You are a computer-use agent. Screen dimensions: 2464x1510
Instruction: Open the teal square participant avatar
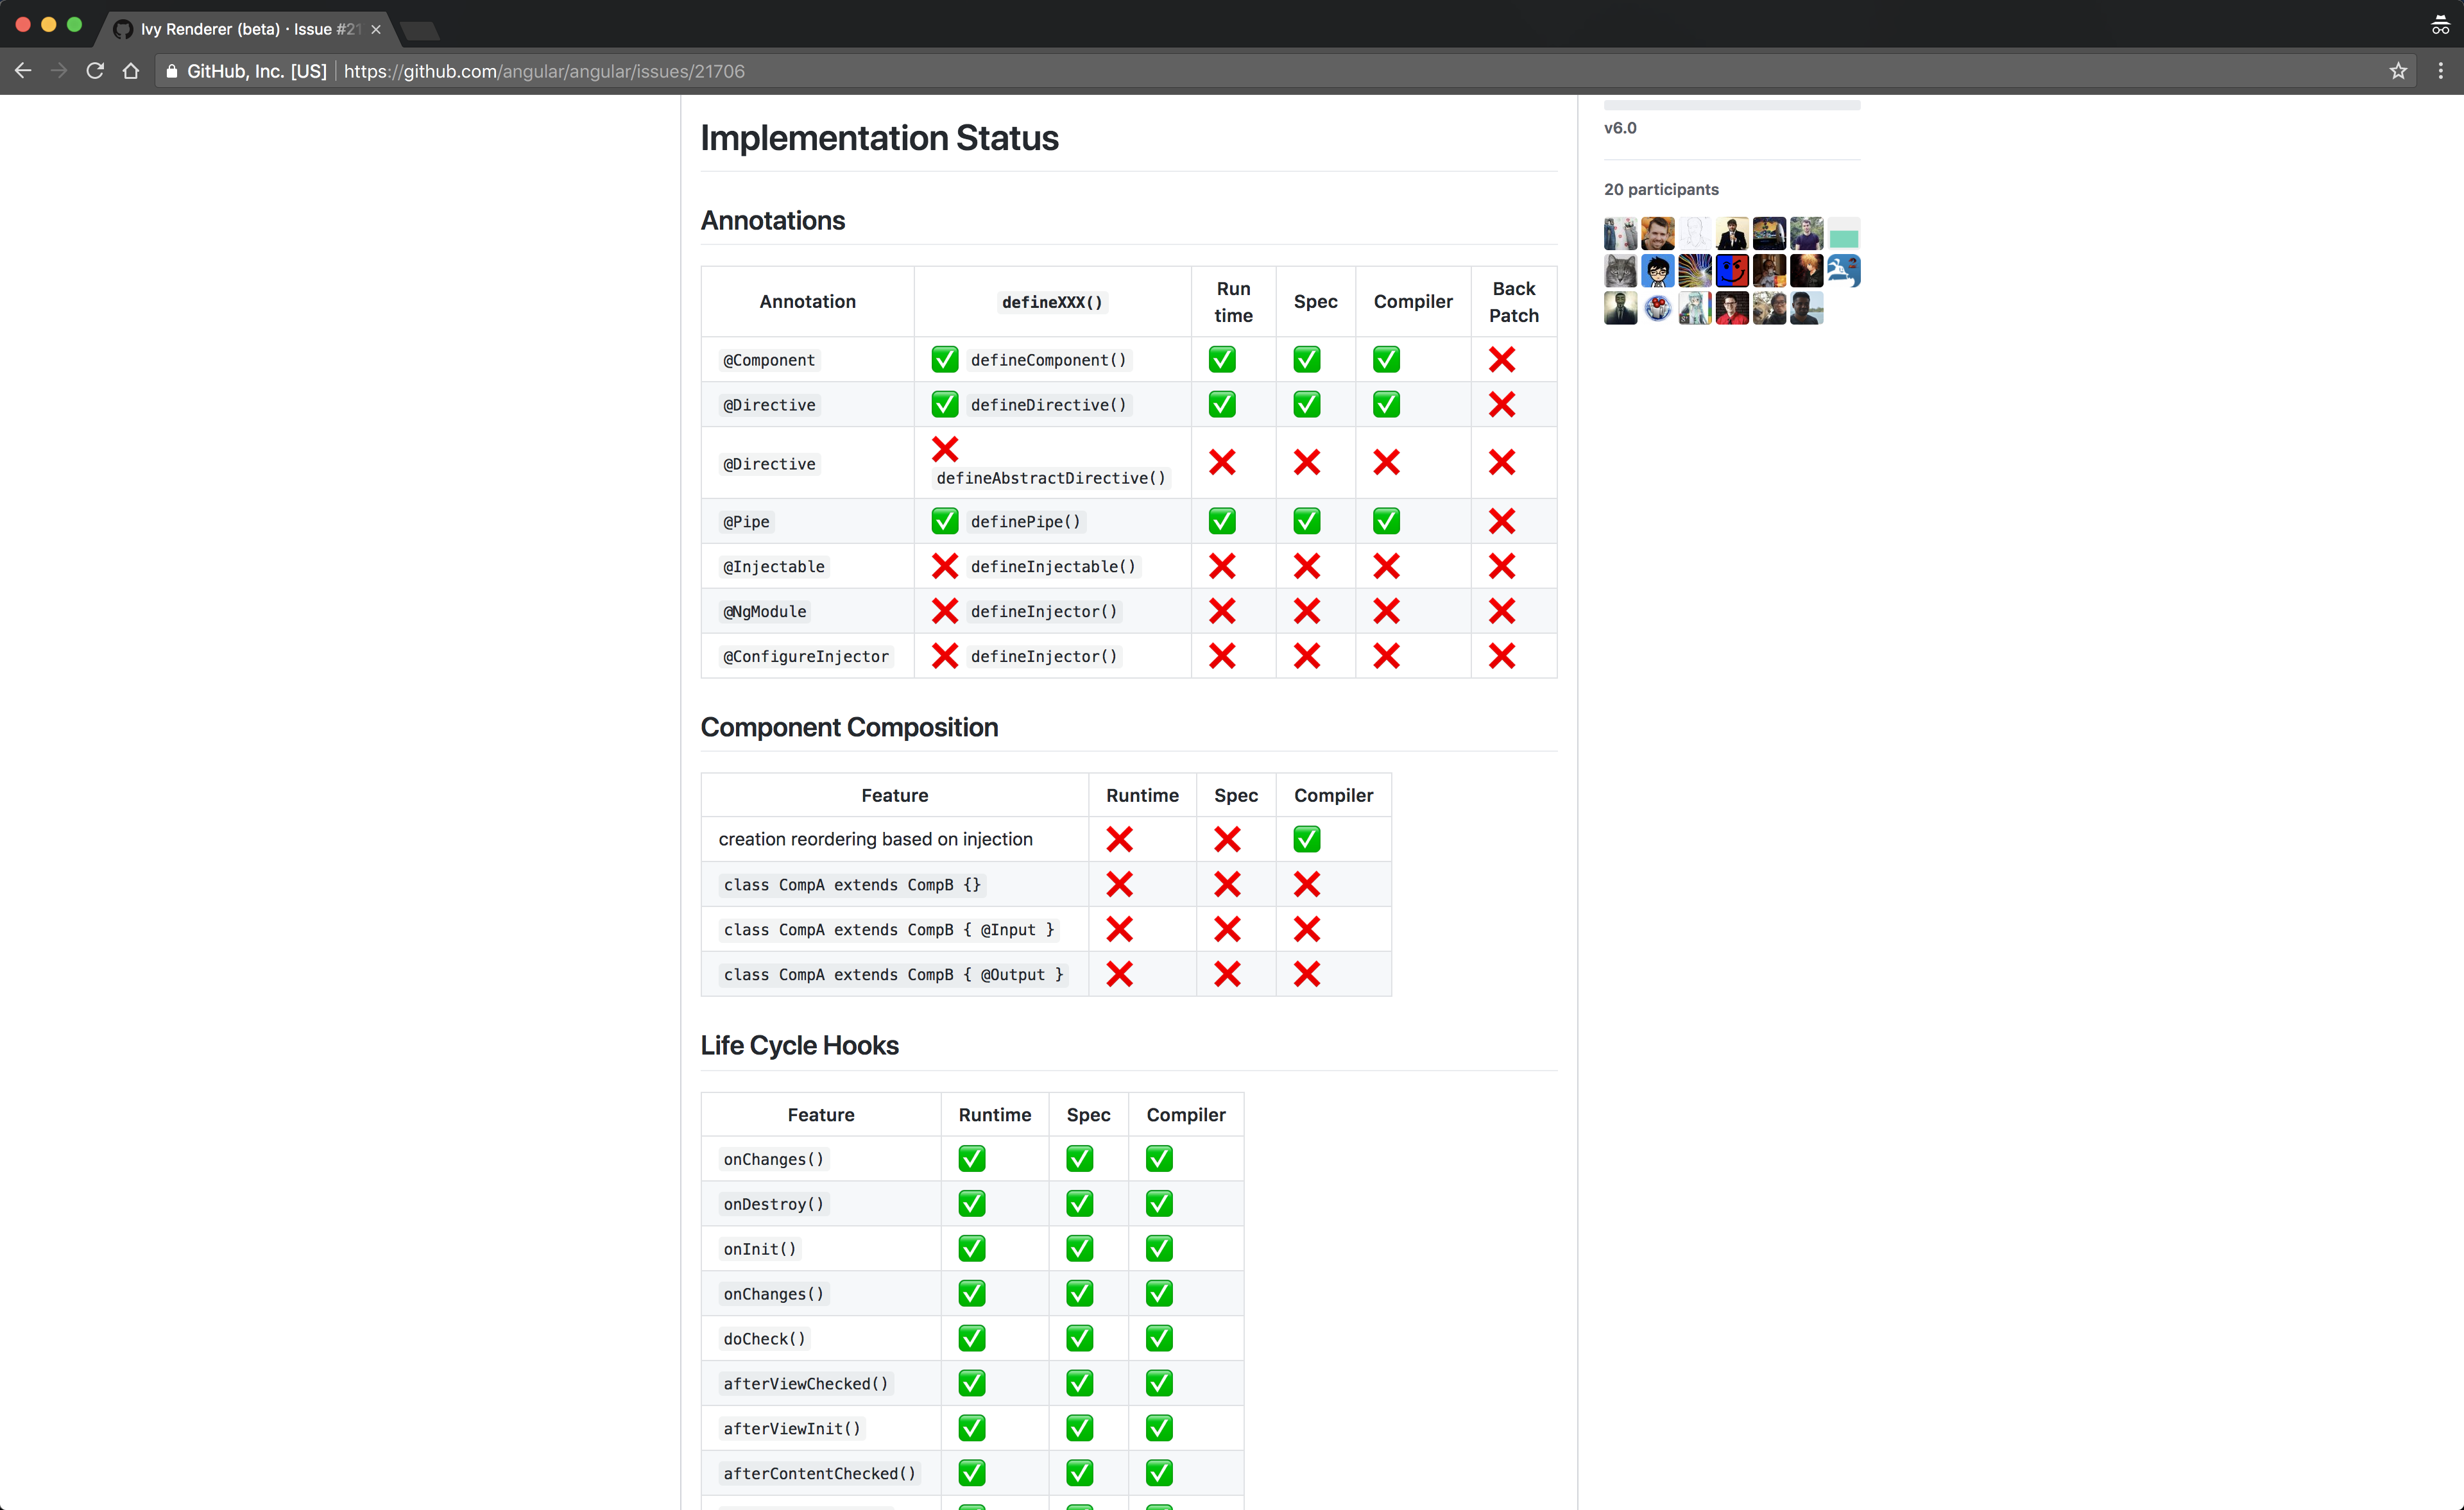pyautogui.click(x=1844, y=234)
